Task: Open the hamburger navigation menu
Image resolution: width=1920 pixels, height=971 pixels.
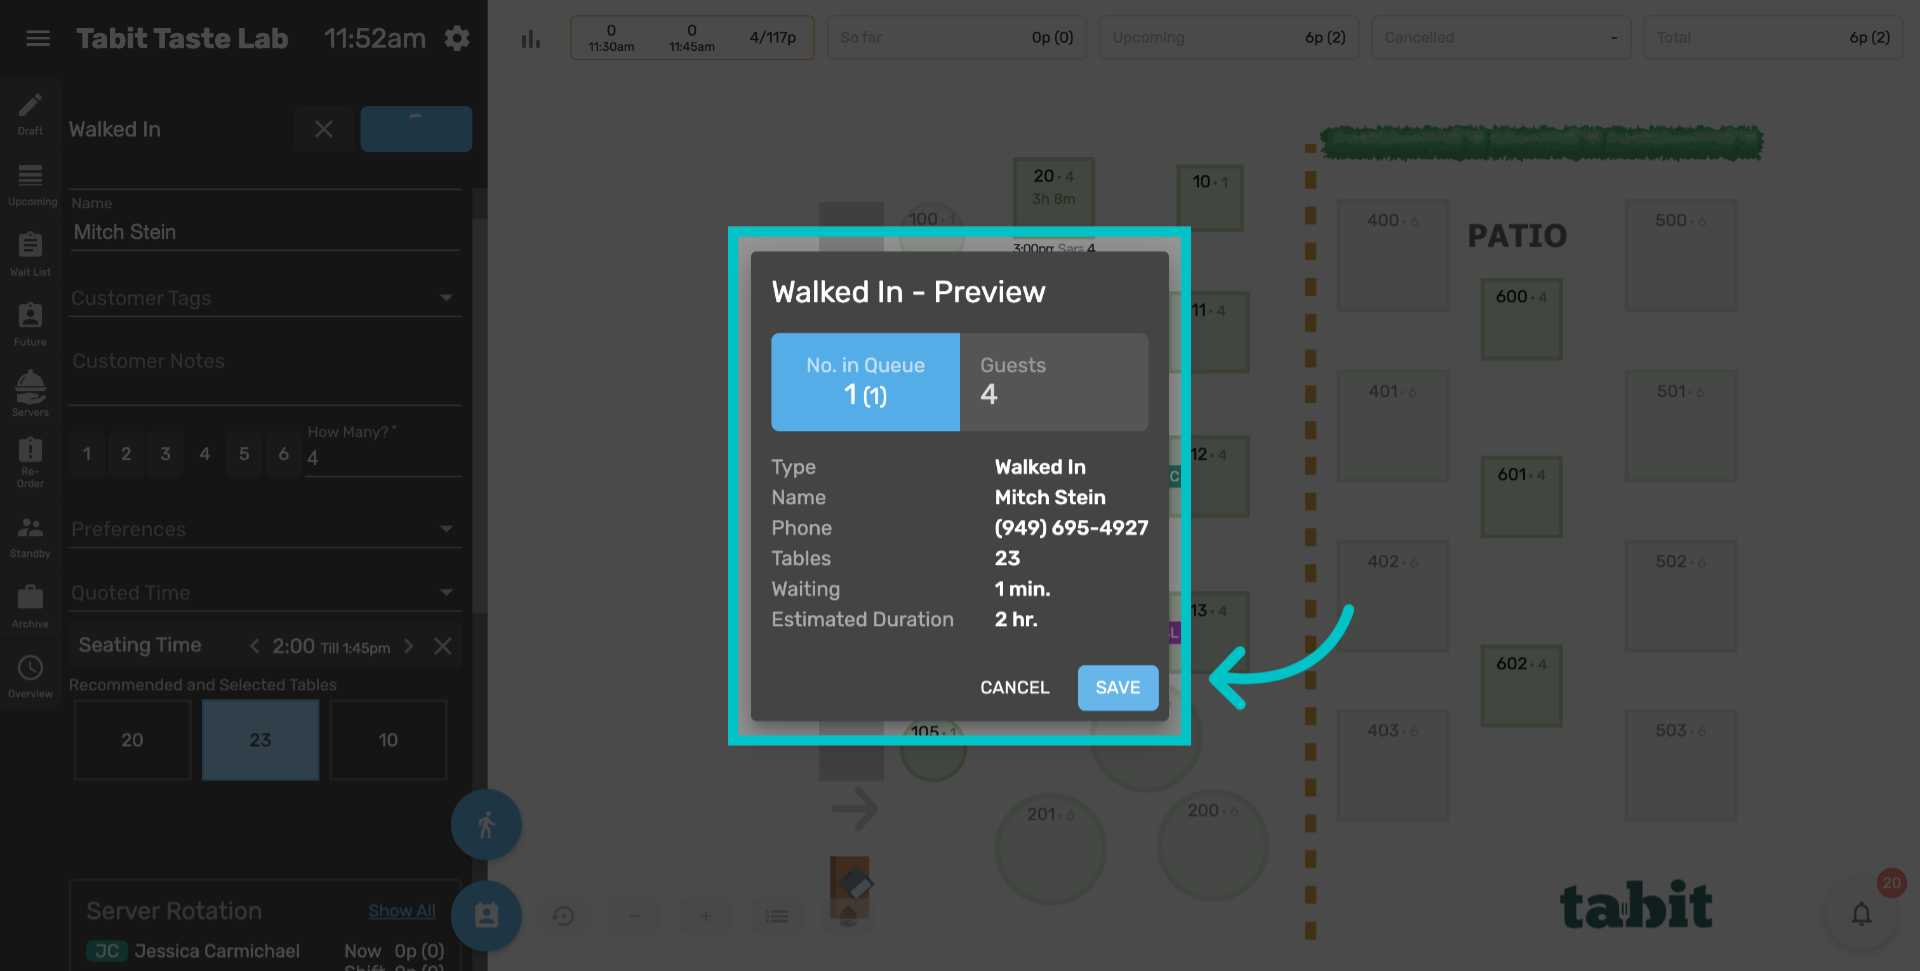Action: pyautogui.click(x=37, y=37)
